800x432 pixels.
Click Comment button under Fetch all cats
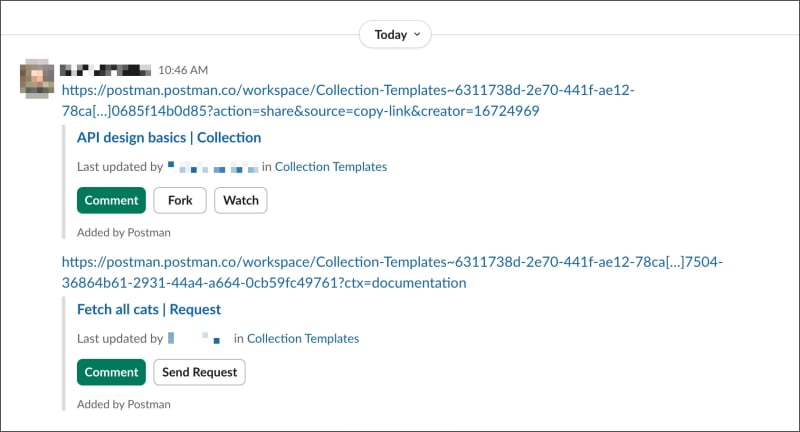(111, 372)
